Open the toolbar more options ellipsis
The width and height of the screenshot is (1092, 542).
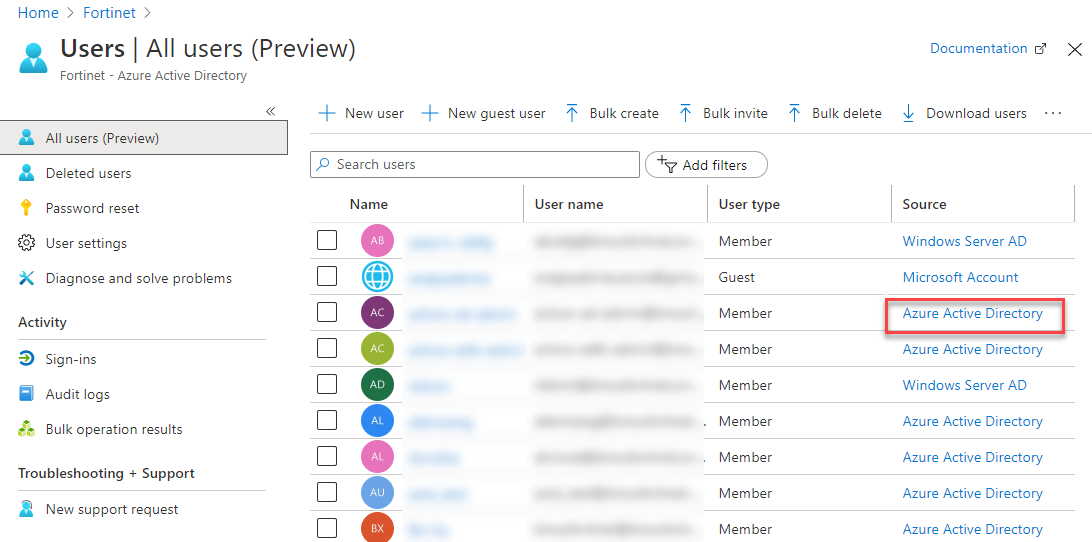click(x=1053, y=113)
